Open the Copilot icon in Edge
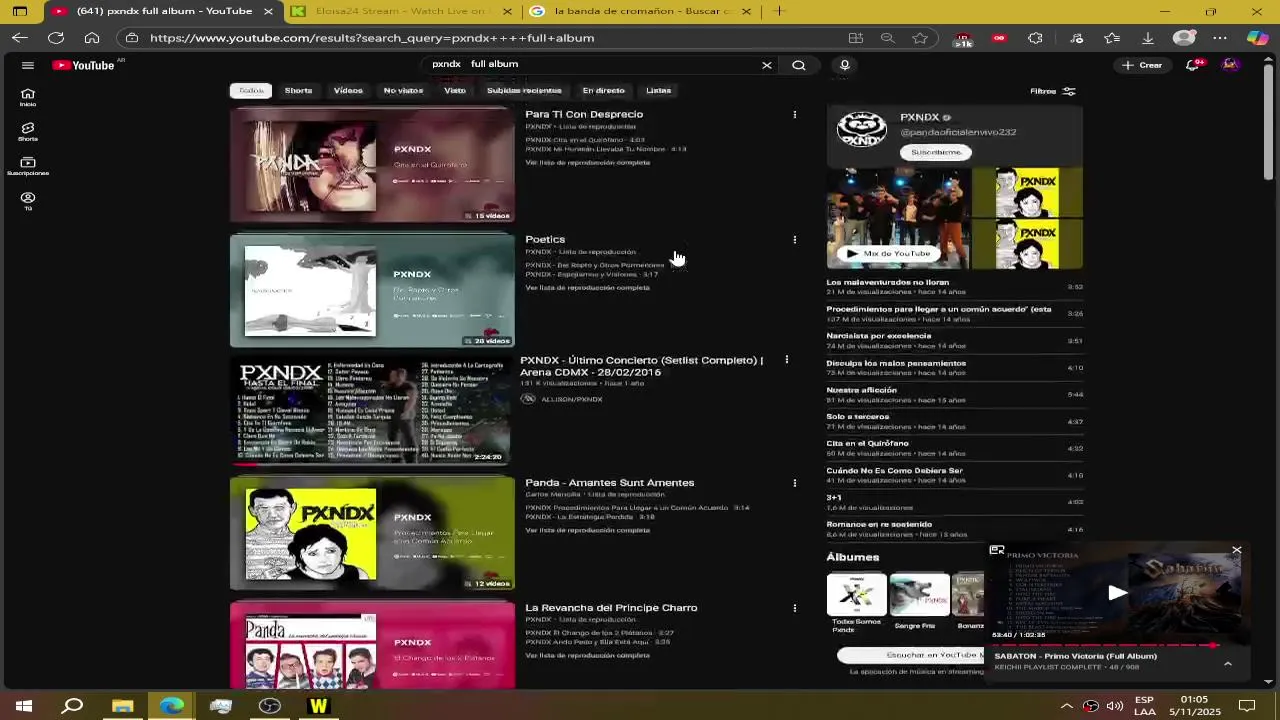Image resolution: width=1280 pixels, height=720 pixels. [x=1257, y=38]
